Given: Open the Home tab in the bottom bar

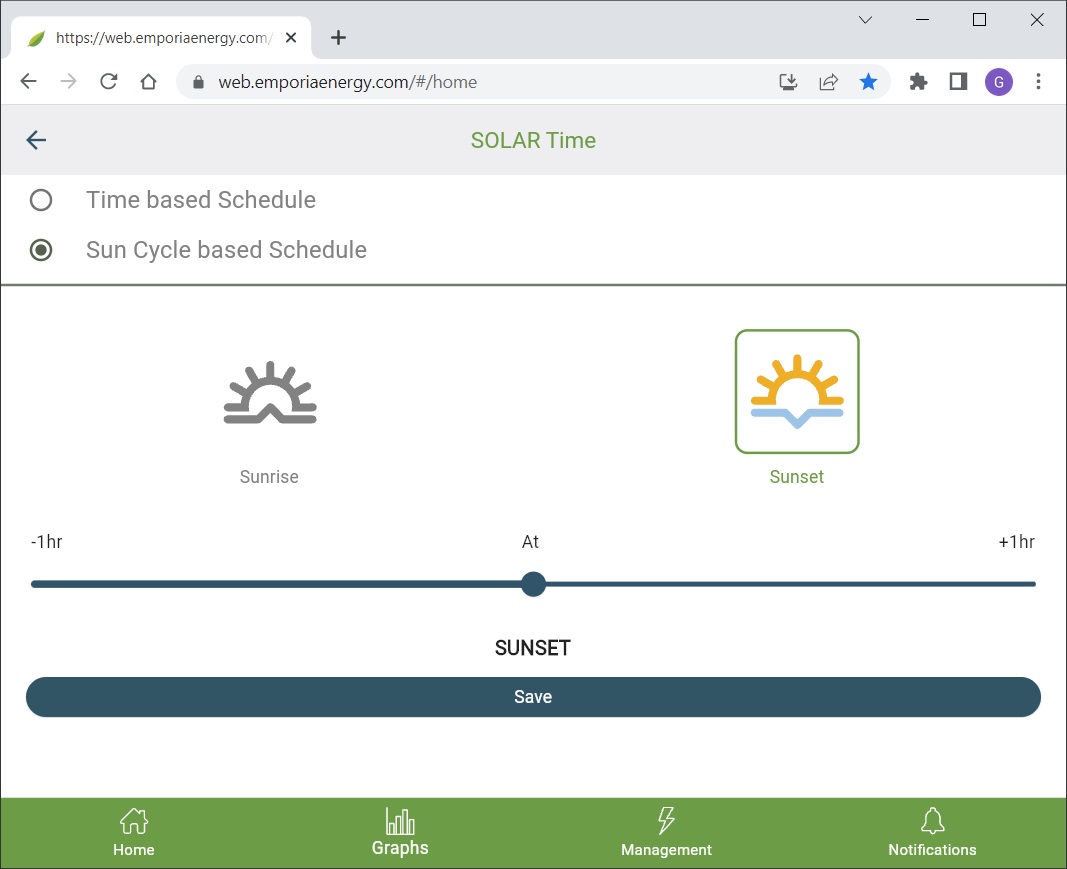Looking at the screenshot, I should tap(134, 833).
